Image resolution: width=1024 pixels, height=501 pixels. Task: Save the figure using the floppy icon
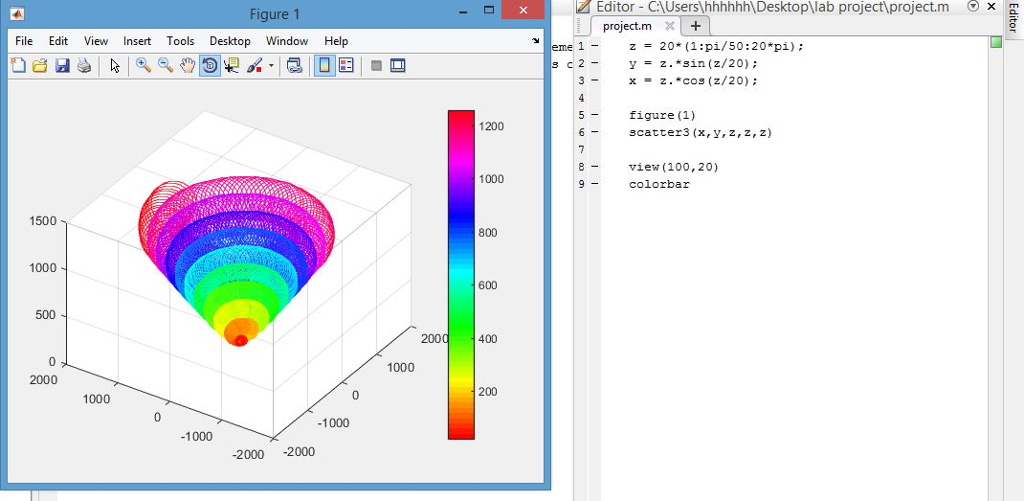coord(62,66)
